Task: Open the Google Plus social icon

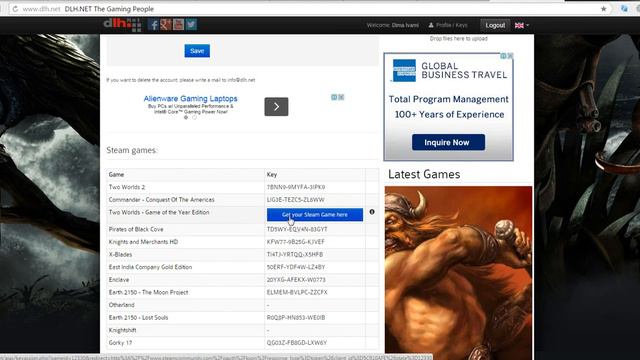Action: [166, 24]
